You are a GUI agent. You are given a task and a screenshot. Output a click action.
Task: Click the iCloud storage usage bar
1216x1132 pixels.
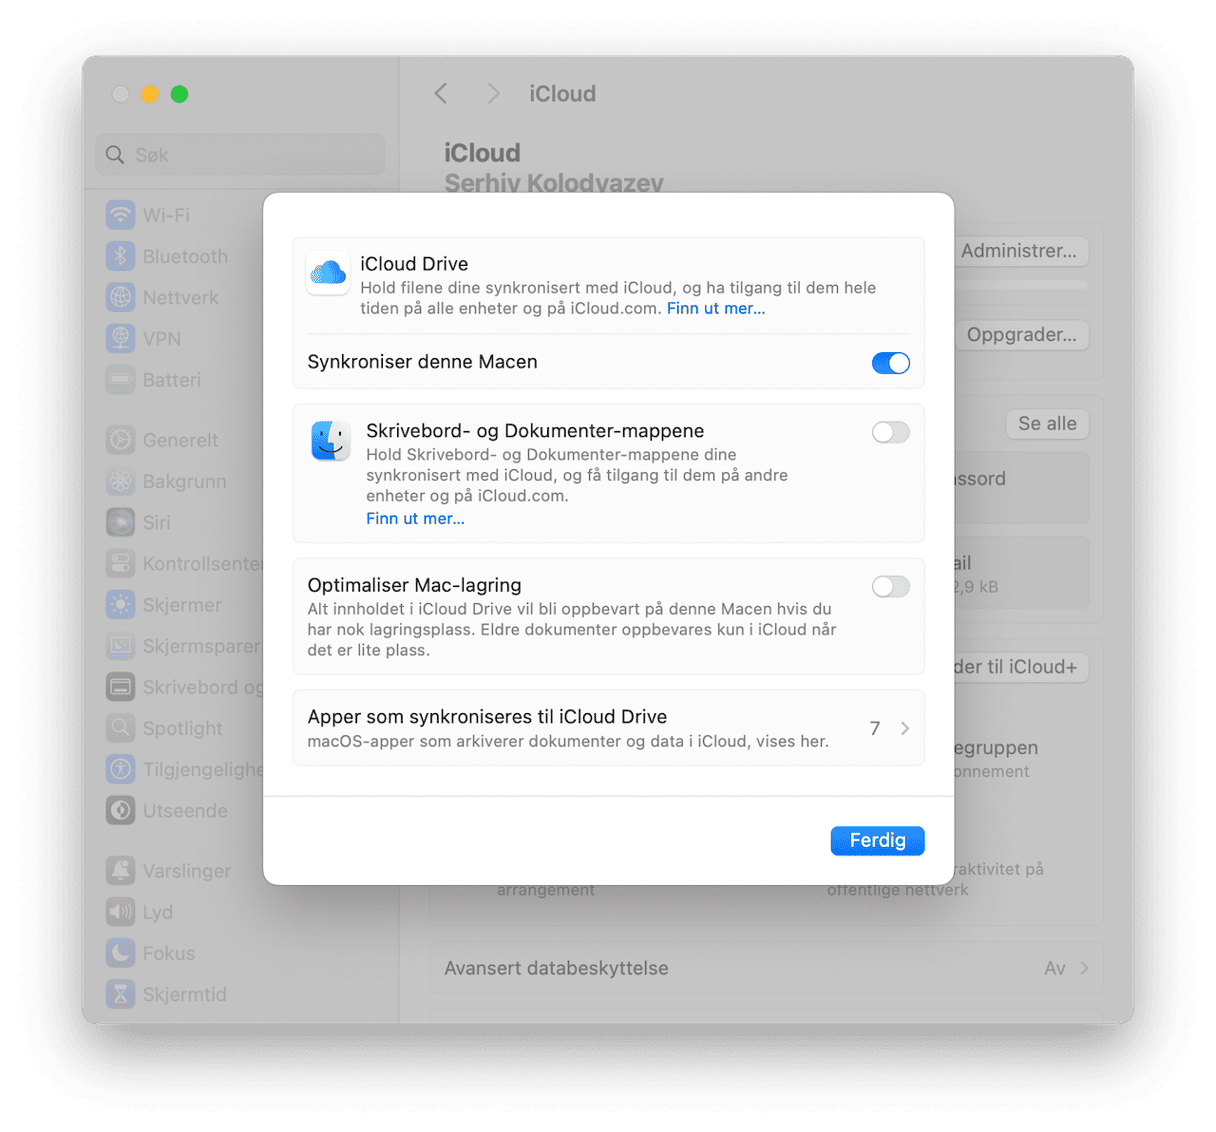pyautogui.click(x=1020, y=285)
